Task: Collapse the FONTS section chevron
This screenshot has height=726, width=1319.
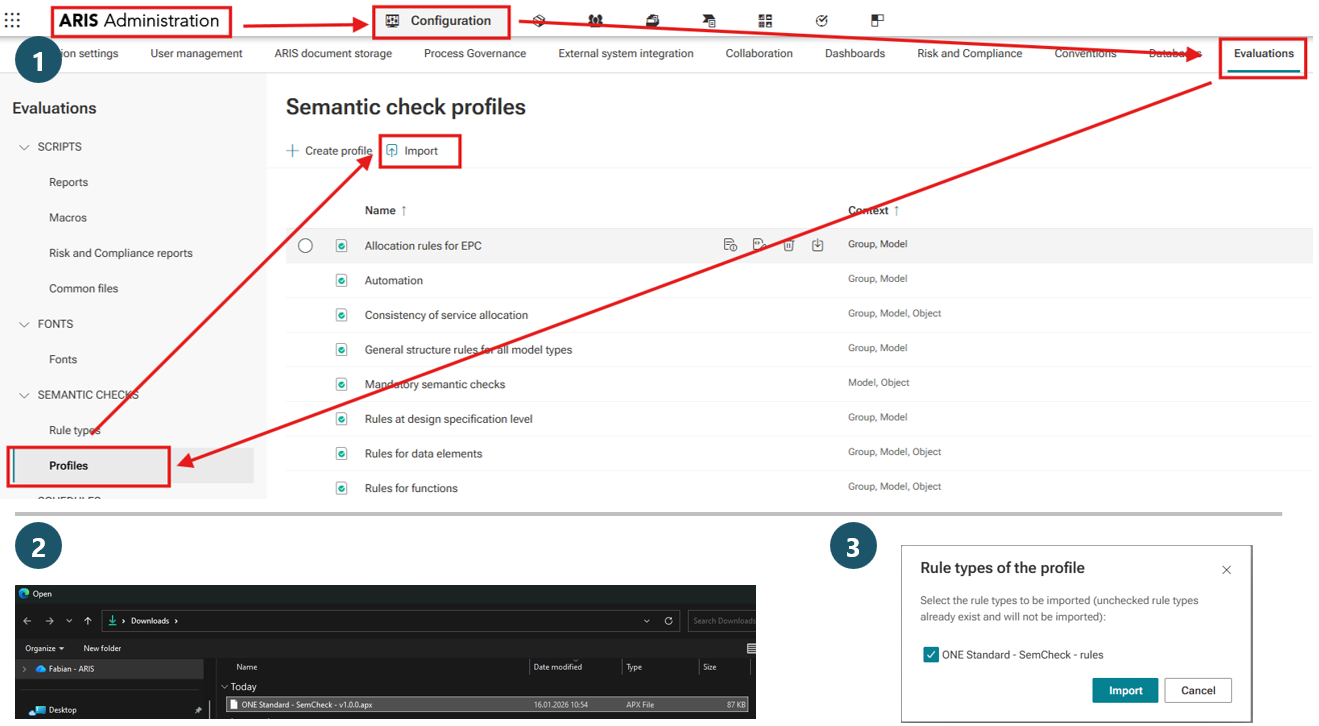Action: click(25, 324)
